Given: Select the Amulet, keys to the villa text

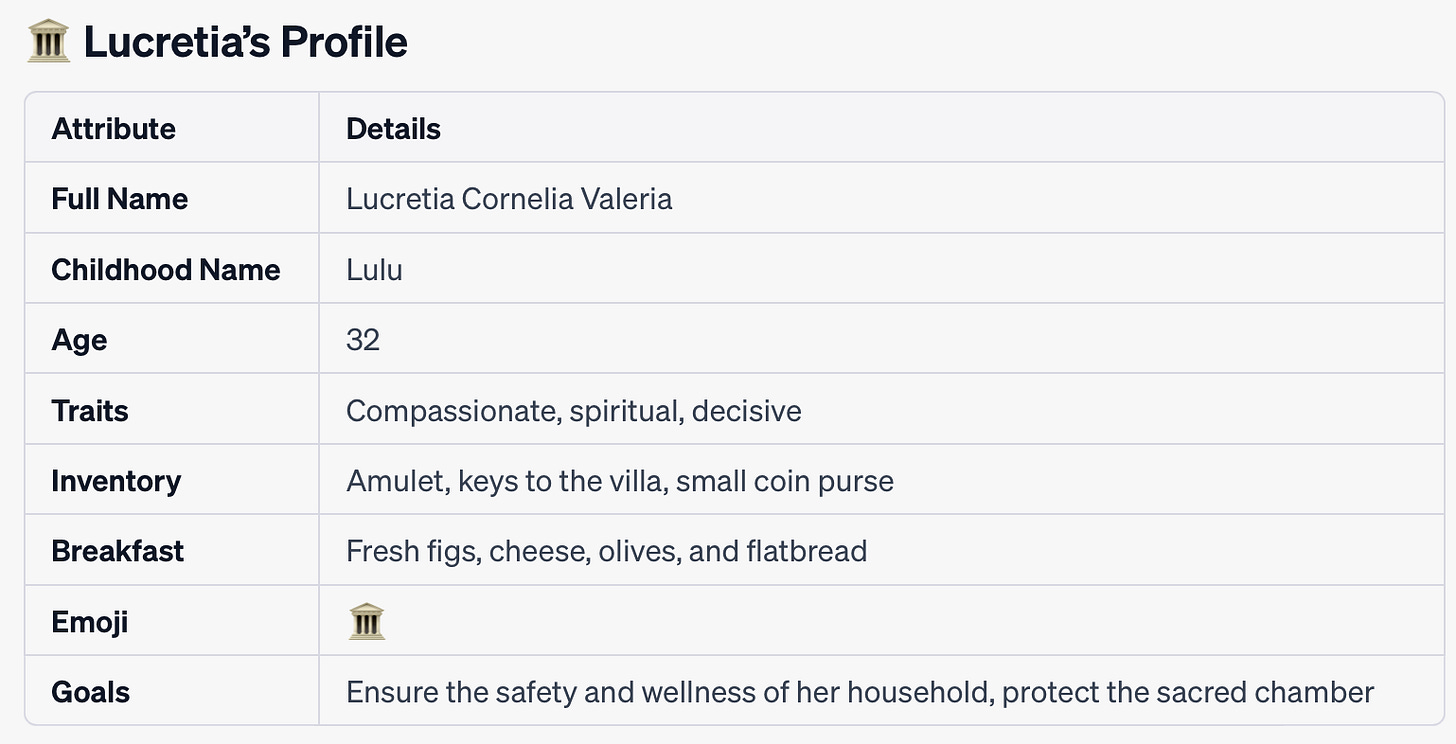Looking at the screenshot, I should (x=620, y=481).
